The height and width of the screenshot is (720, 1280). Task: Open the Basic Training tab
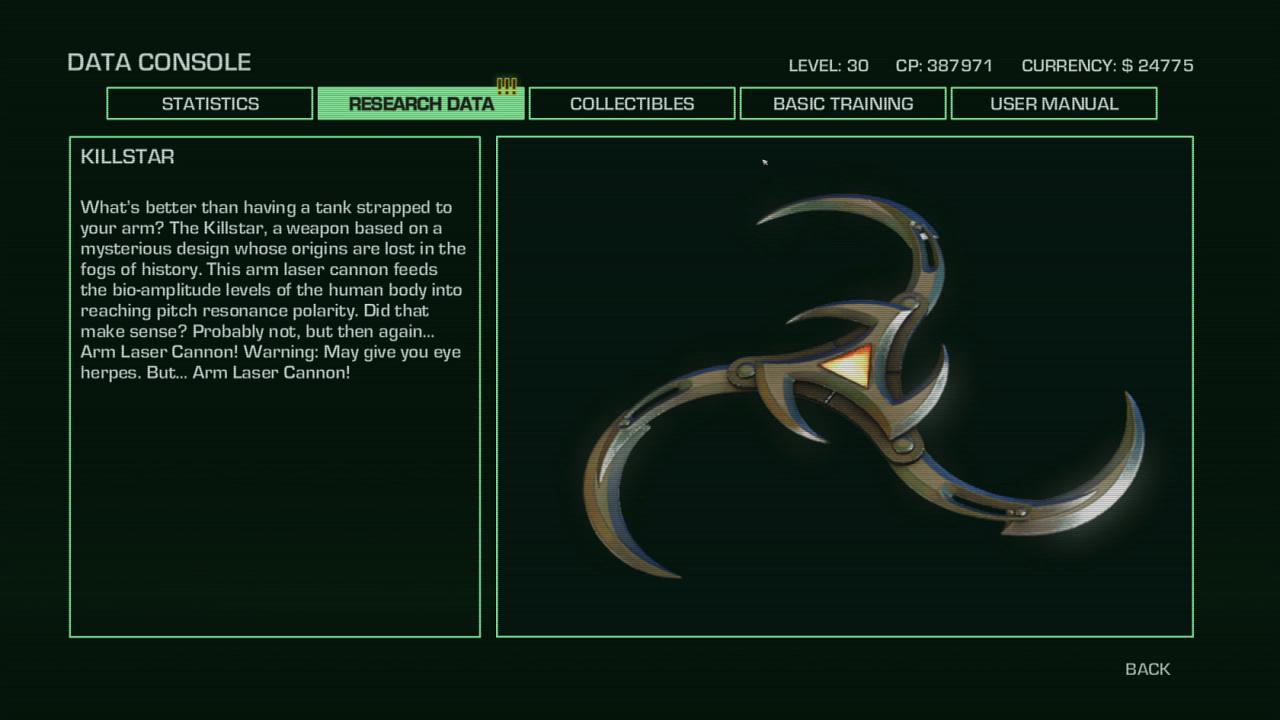[843, 104]
